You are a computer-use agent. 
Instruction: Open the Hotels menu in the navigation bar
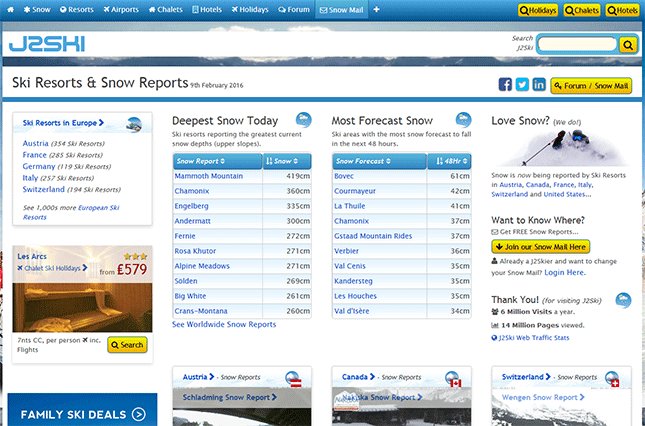[x=207, y=9]
